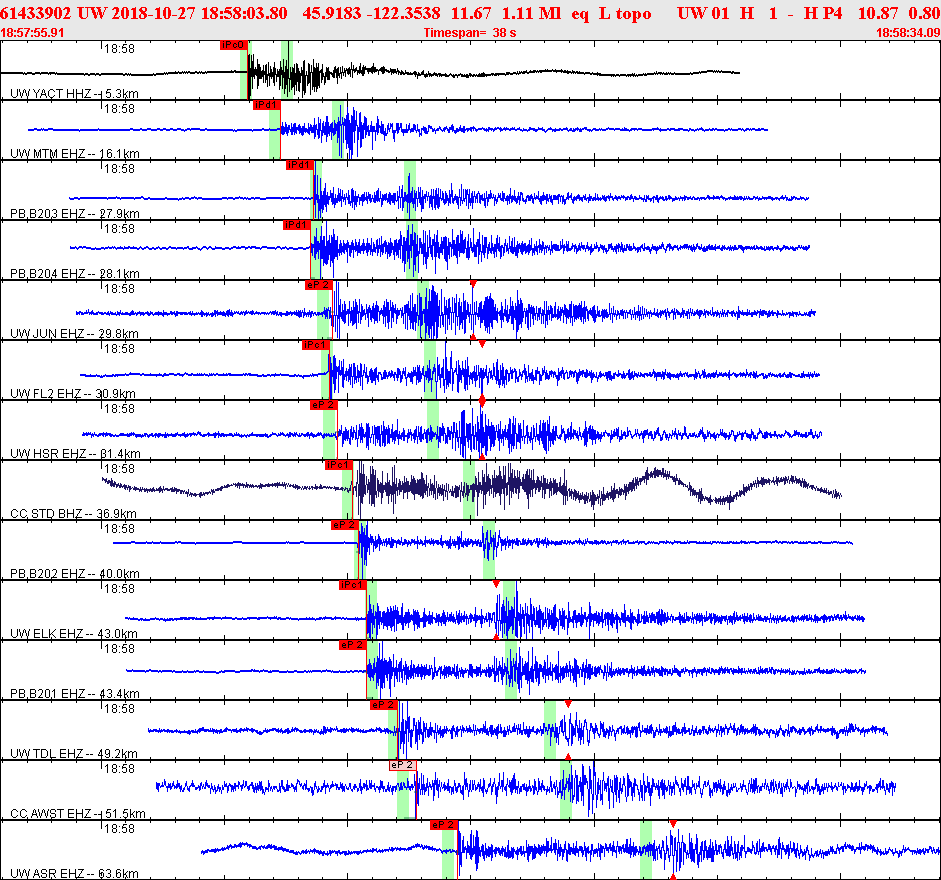Select the eP 2 pick flag on PB B201 trace
Screen dimensions: 941x880
[352, 645]
